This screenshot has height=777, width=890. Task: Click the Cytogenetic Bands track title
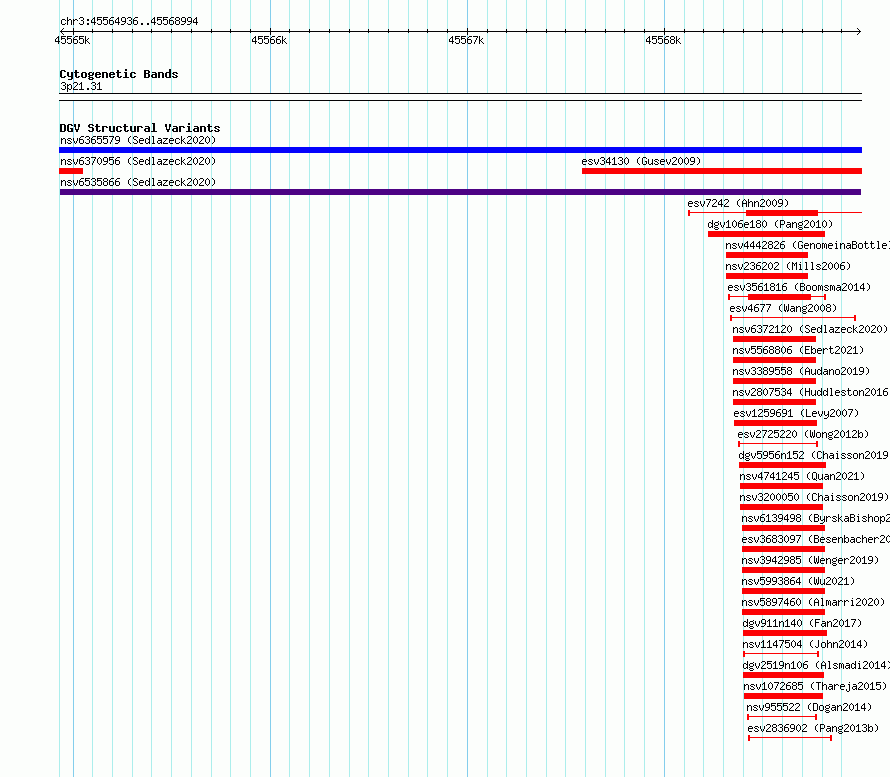[x=119, y=74]
